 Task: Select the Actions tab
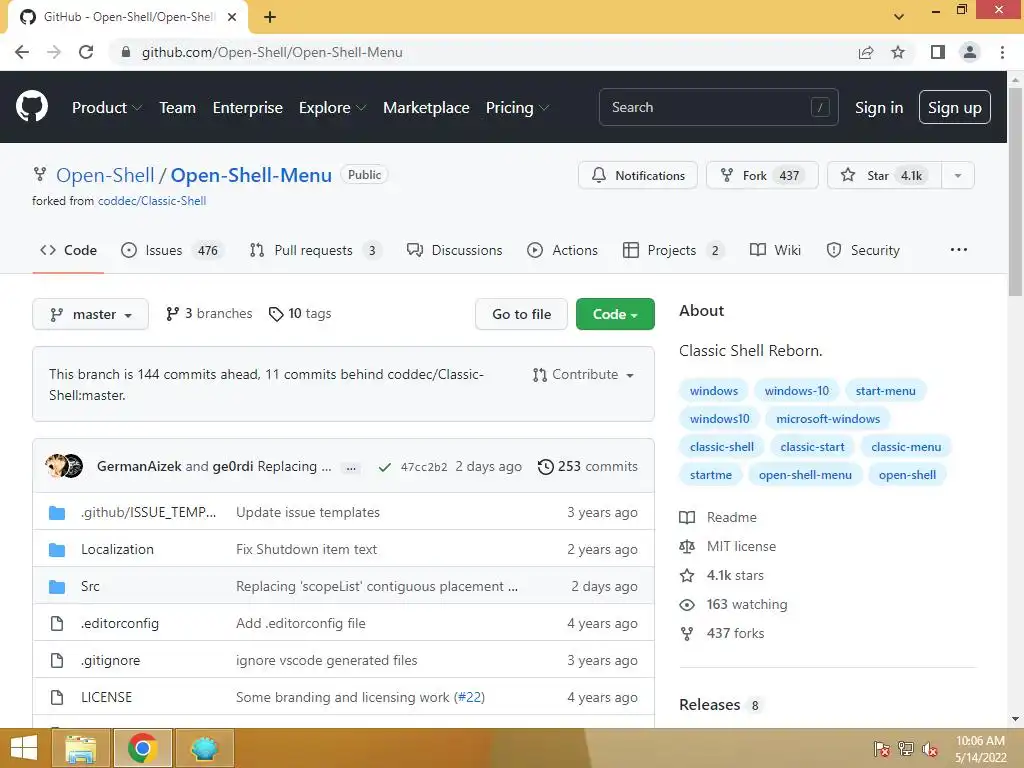(x=562, y=250)
